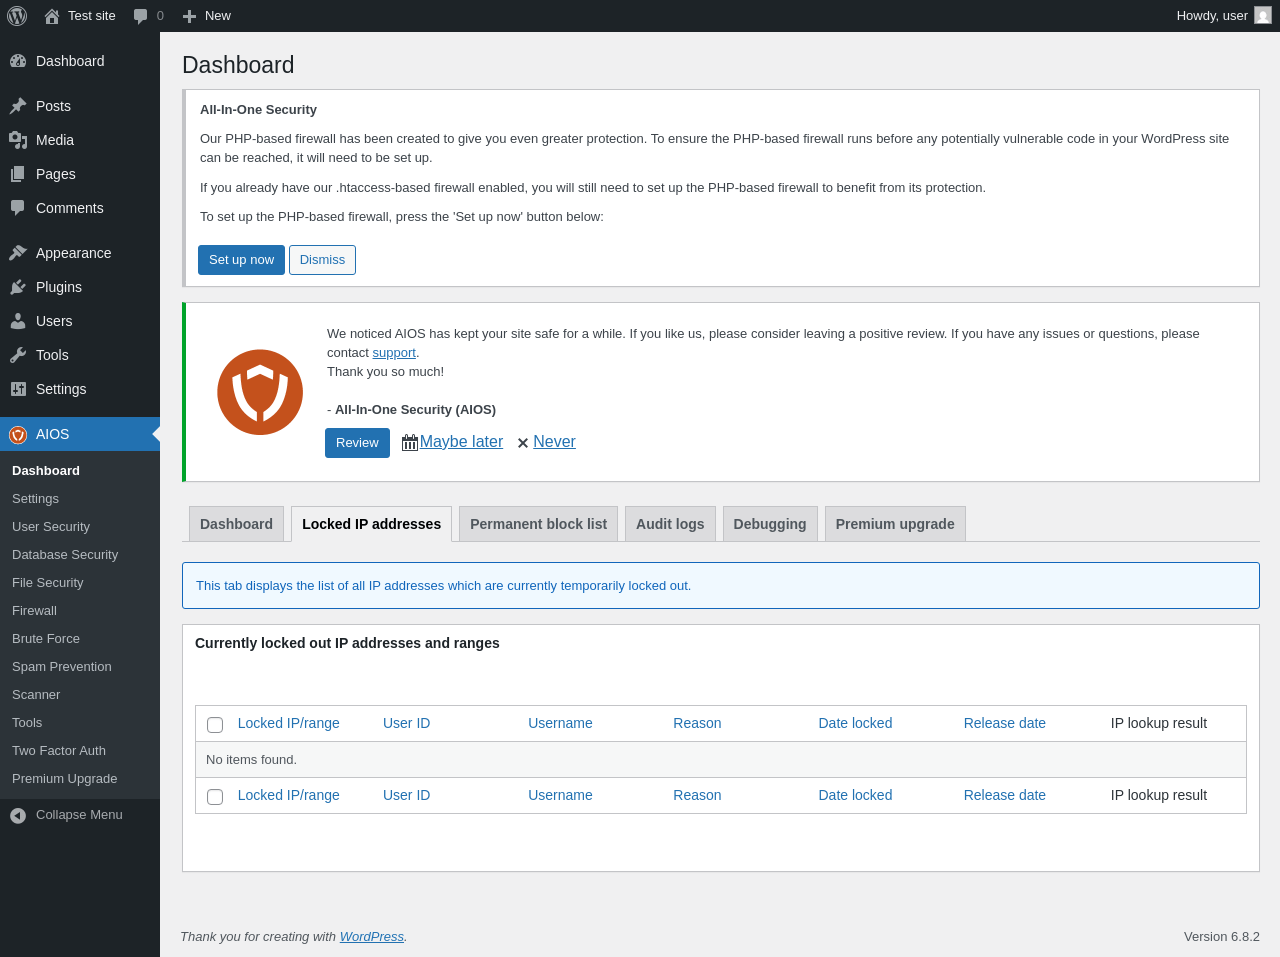
Task: Open Brute Force submenu item
Action: tap(80, 639)
